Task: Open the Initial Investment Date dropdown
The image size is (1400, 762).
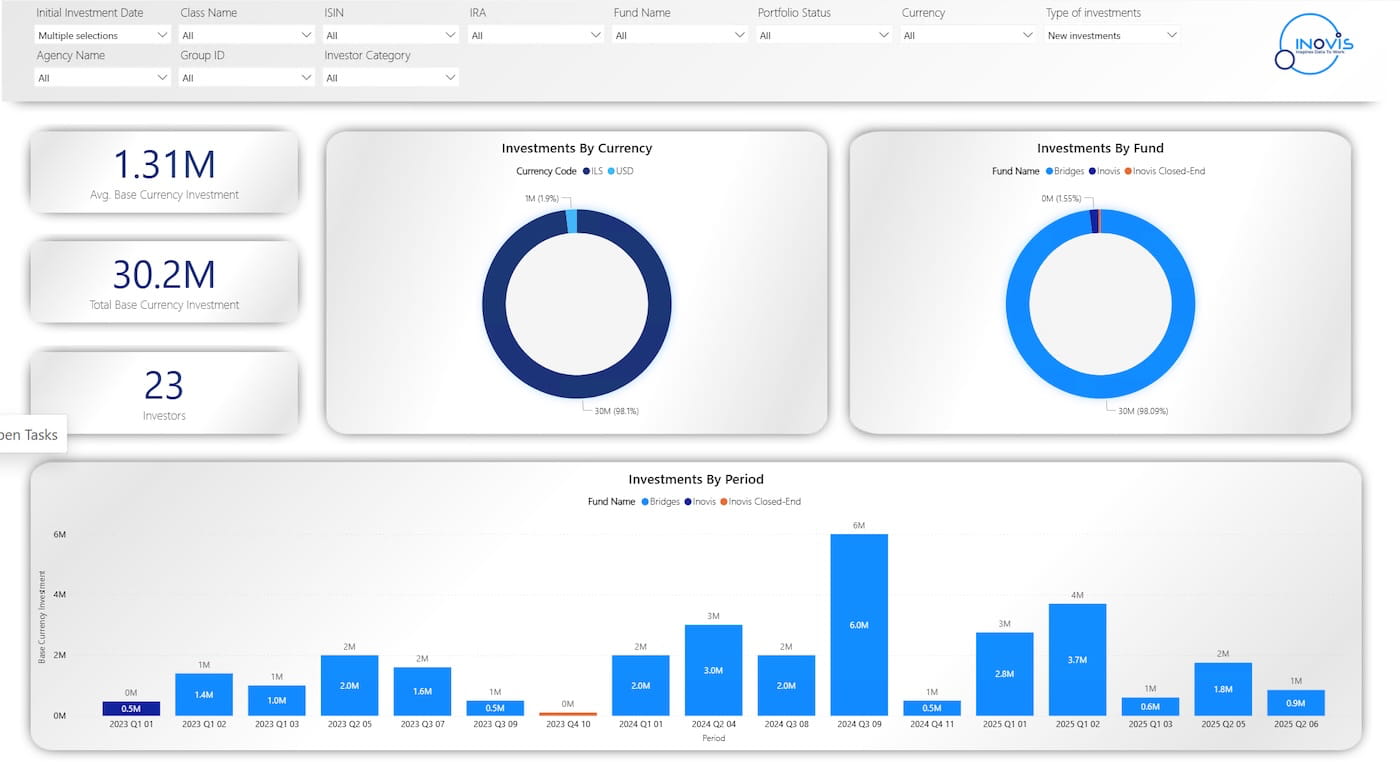Action: 102,35
